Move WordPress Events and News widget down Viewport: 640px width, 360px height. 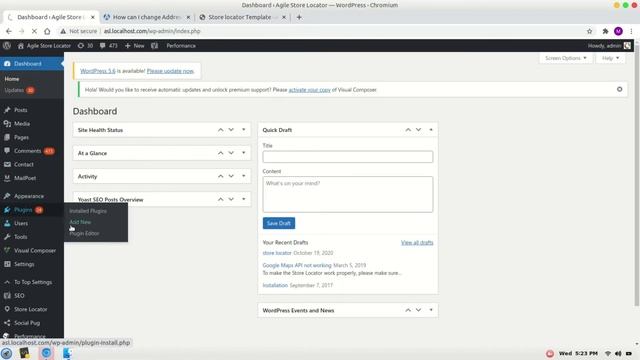point(418,310)
